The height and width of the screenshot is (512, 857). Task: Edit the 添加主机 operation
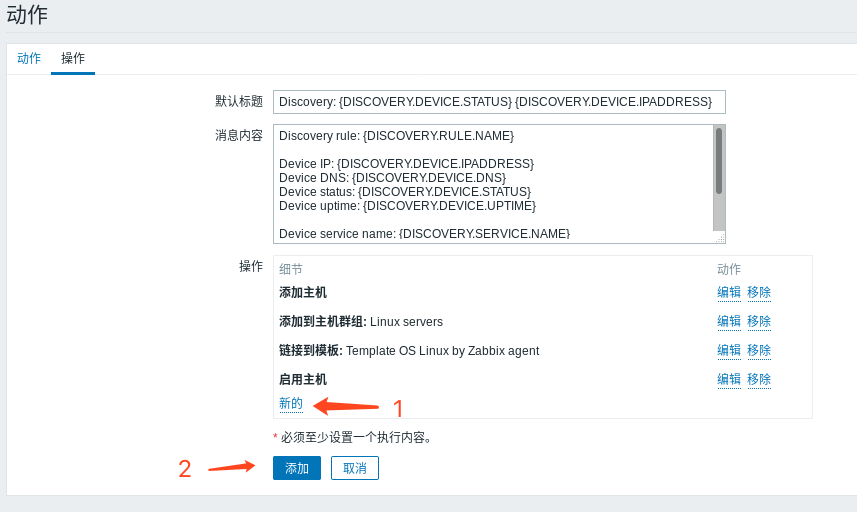(x=728, y=293)
